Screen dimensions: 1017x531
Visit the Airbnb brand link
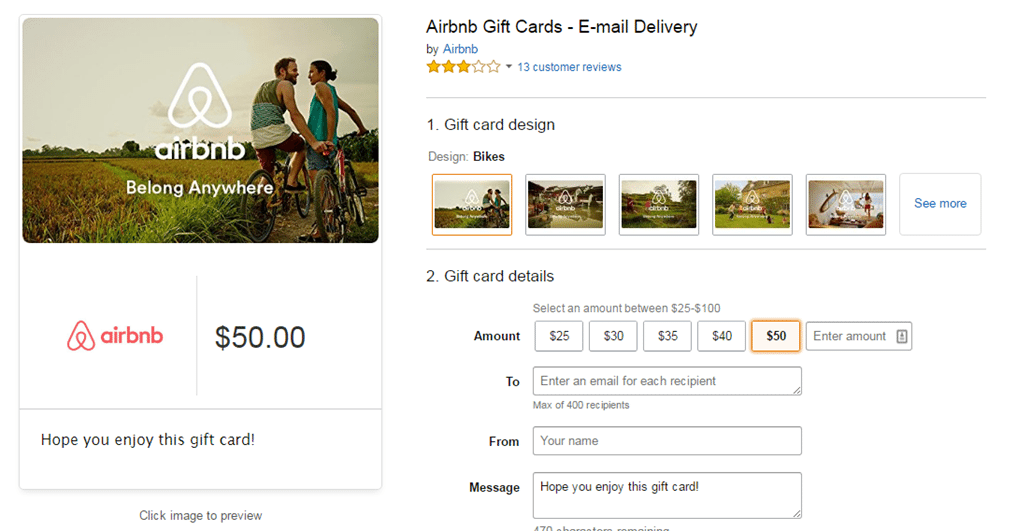(460, 49)
